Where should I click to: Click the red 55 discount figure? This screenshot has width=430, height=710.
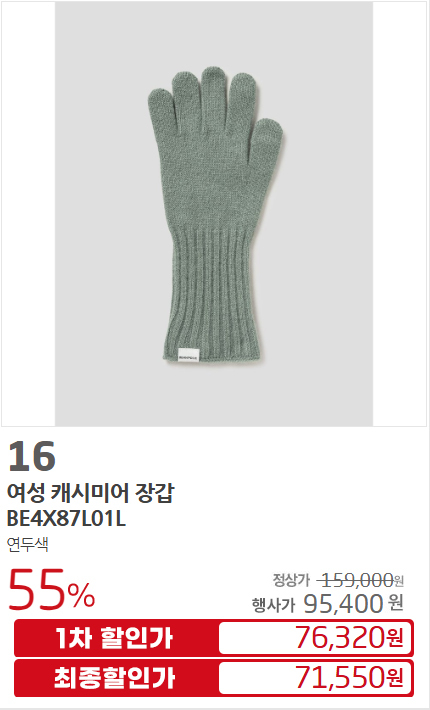click(x=37, y=589)
